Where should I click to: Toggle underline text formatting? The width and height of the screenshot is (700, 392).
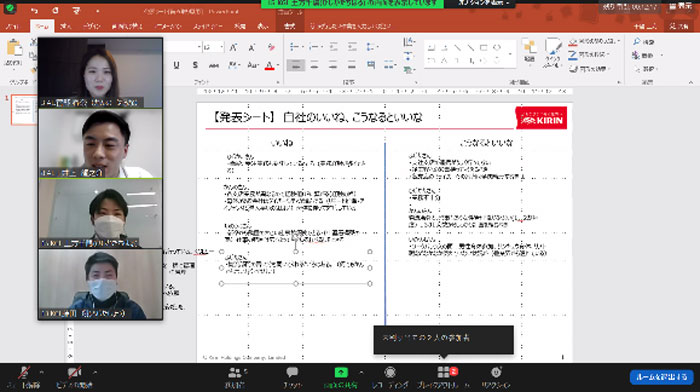tap(176, 65)
